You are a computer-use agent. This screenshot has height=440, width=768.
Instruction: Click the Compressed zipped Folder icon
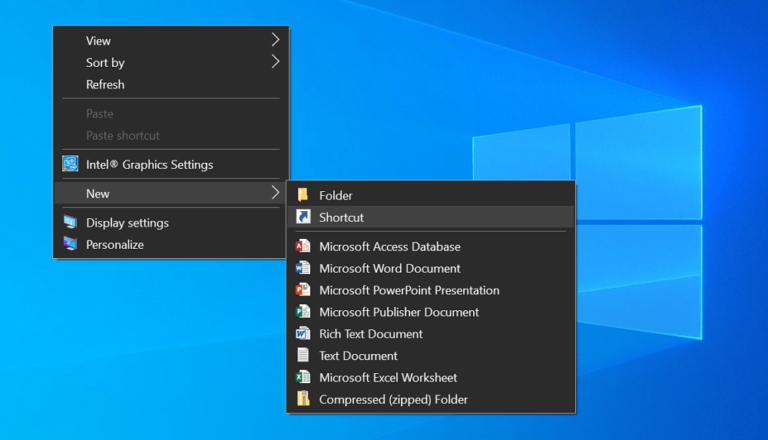click(303, 399)
